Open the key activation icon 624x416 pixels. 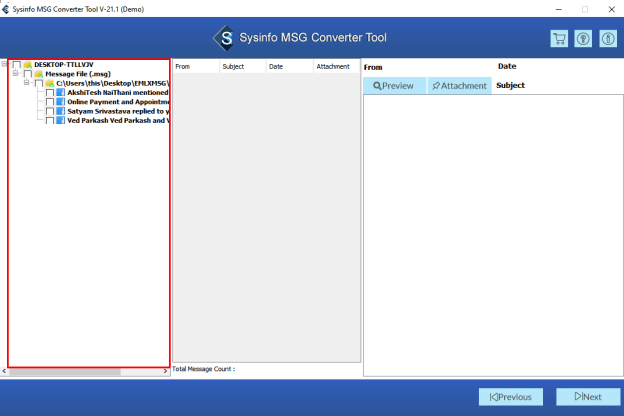click(583, 39)
